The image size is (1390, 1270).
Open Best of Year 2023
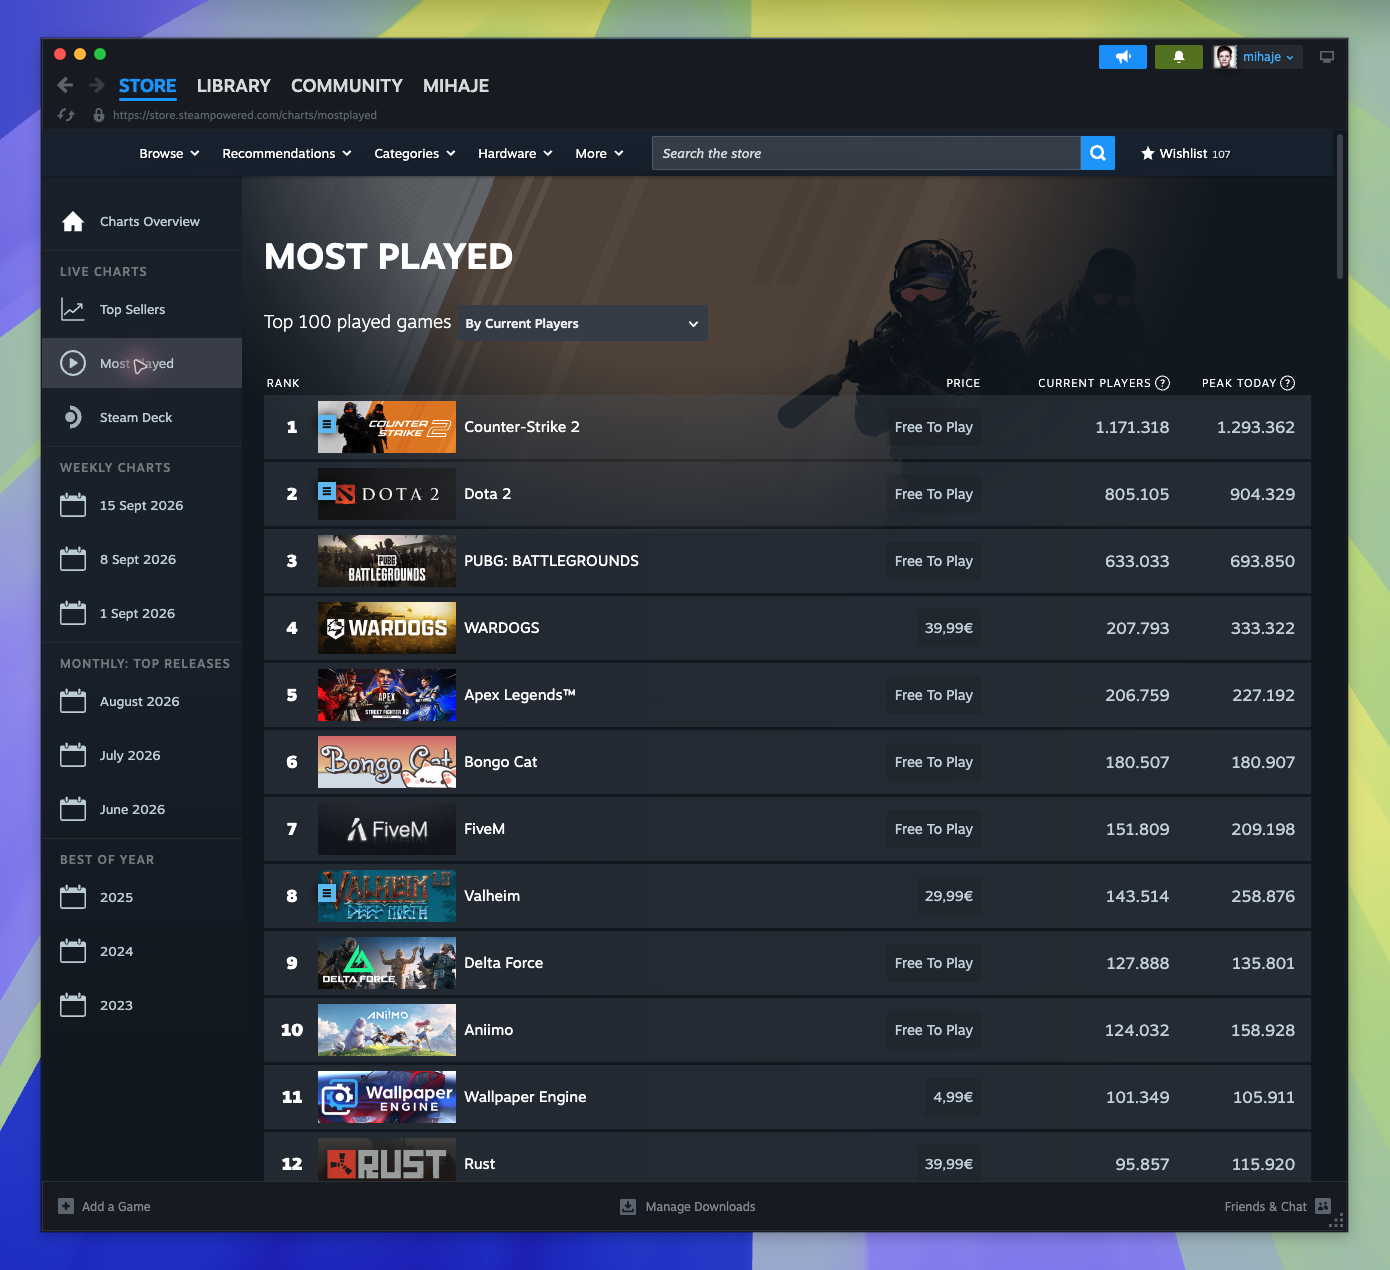coord(142,1005)
